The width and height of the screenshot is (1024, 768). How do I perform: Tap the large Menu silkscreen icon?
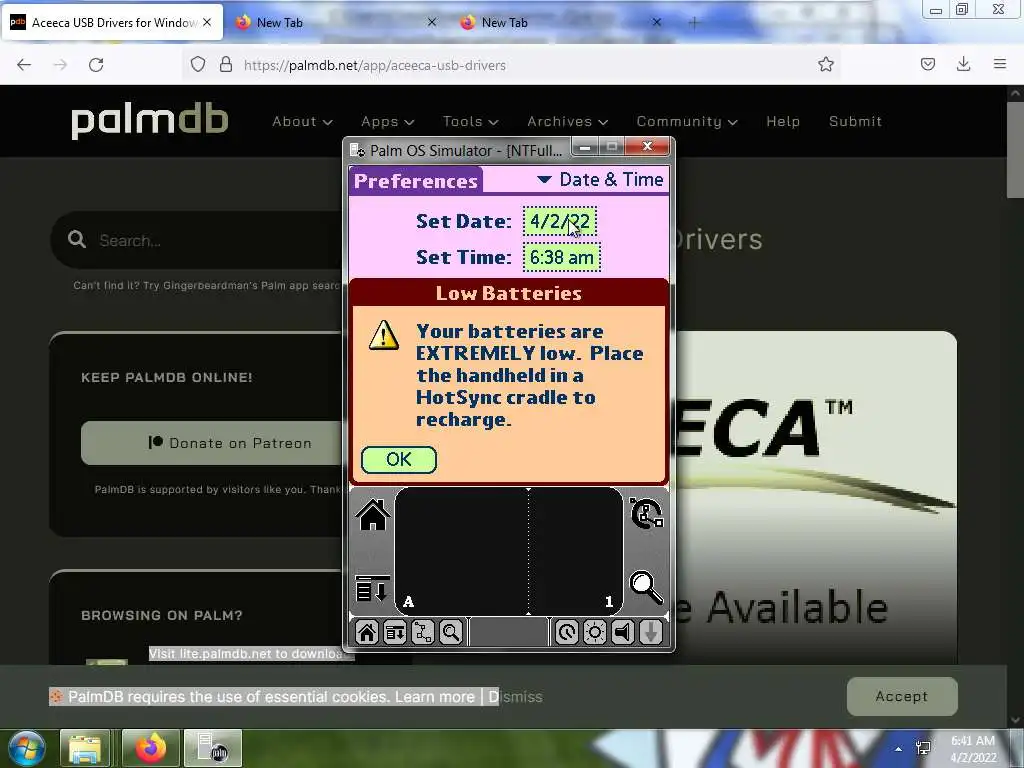(373, 588)
